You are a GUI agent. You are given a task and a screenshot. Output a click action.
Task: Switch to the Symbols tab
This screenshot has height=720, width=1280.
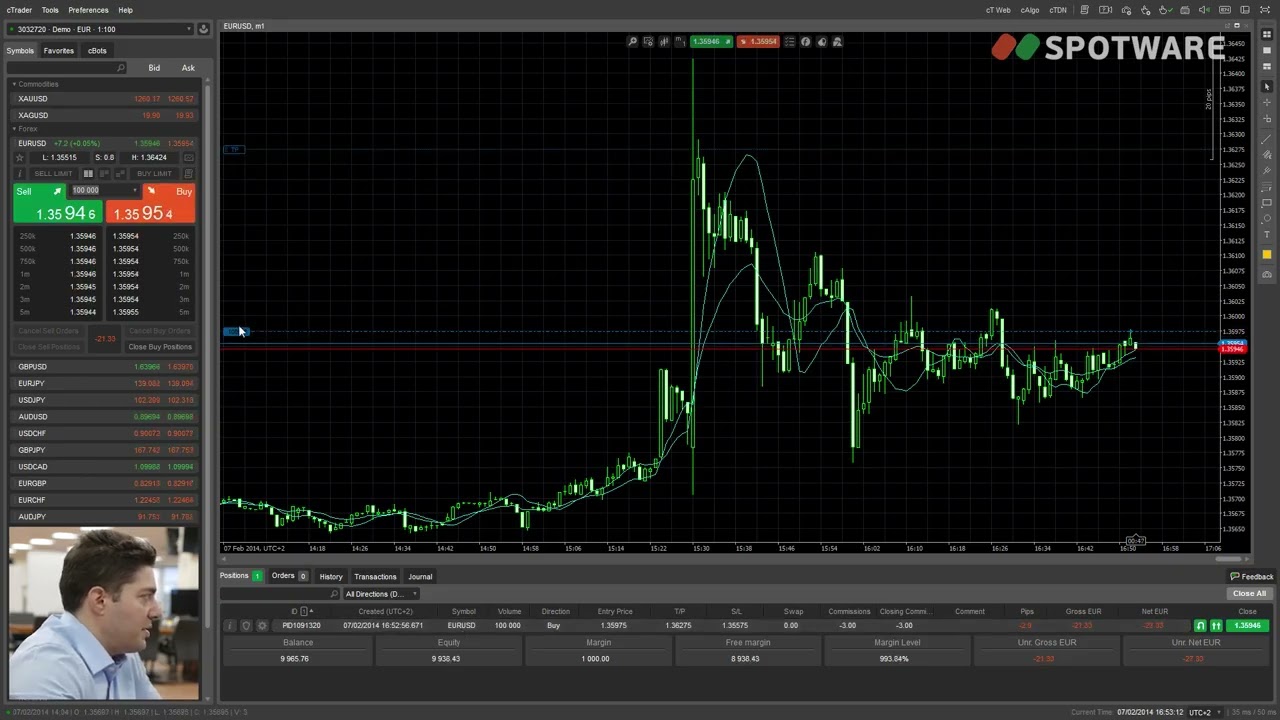coord(20,51)
